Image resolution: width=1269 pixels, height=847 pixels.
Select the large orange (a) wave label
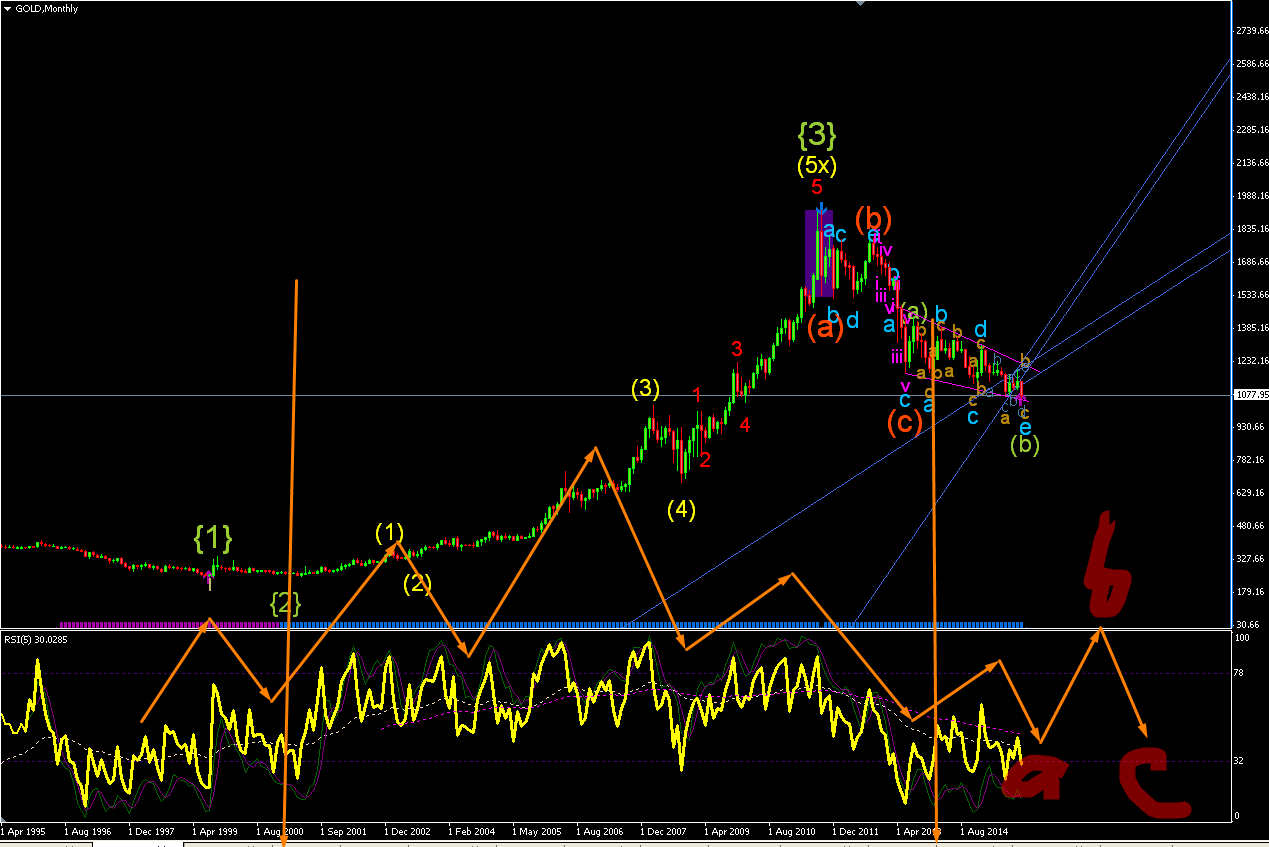click(826, 327)
